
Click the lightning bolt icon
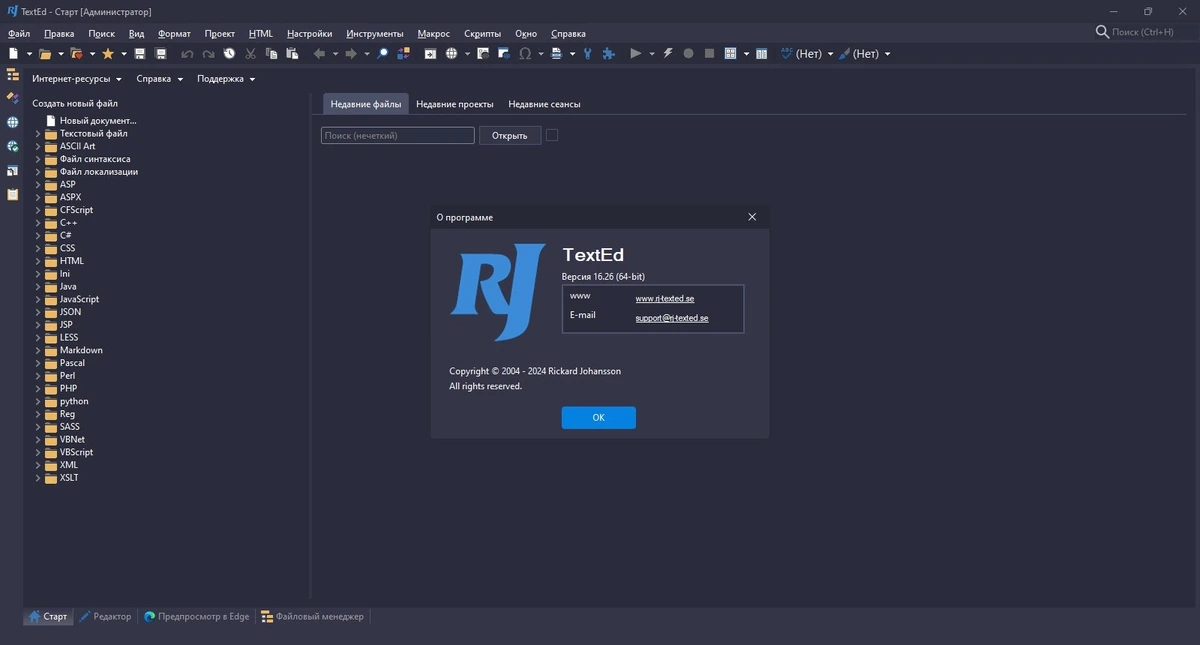(x=668, y=53)
